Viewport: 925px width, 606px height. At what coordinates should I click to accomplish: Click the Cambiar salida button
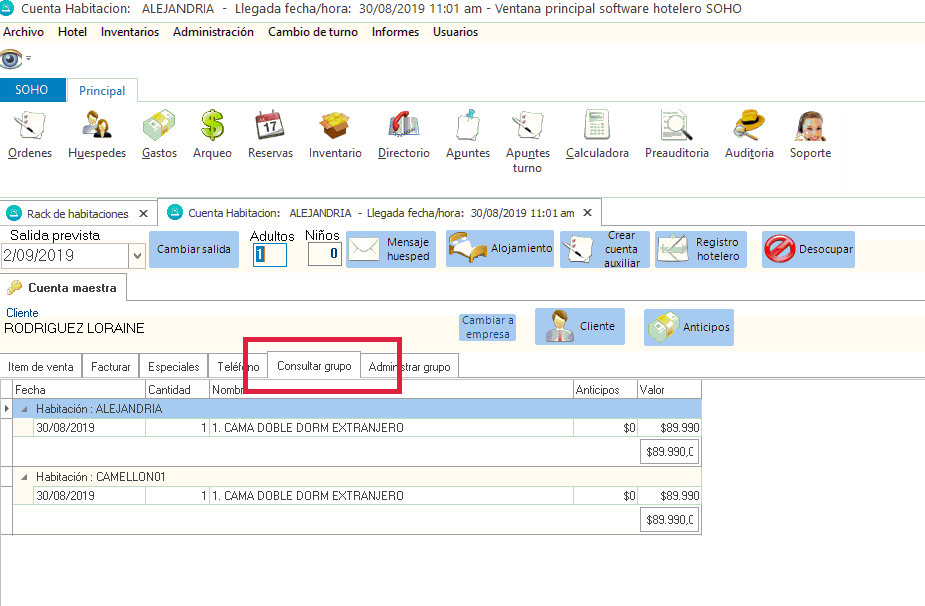pyautogui.click(x=194, y=250)
